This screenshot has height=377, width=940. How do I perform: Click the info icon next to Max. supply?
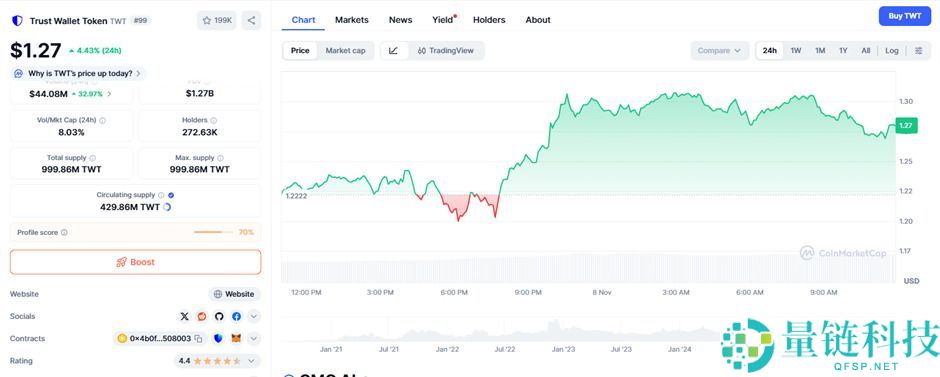coord(221,158)
